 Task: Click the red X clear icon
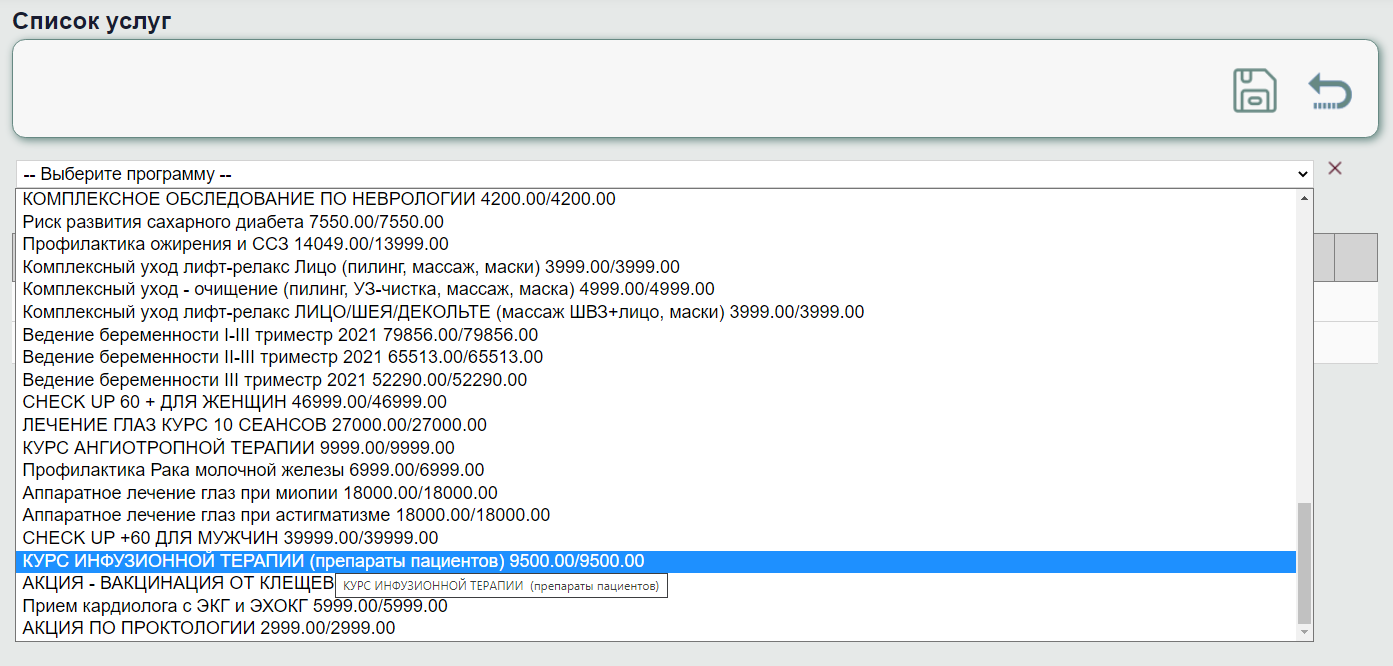tap(1334, 168)
